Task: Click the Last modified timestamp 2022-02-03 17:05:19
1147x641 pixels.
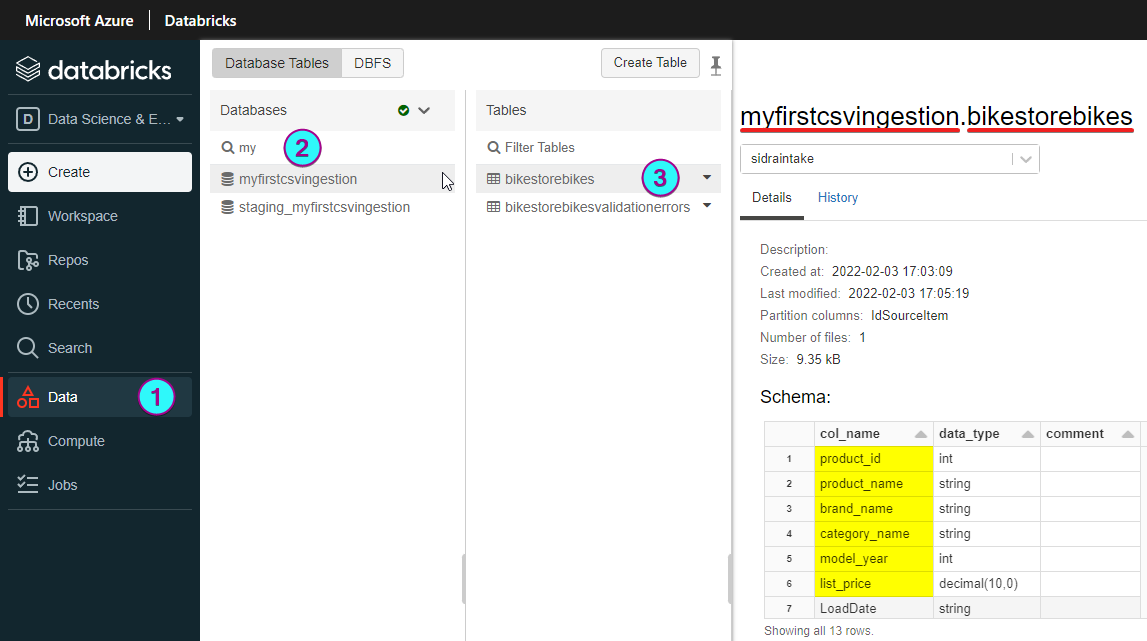Action: point(909,293)
